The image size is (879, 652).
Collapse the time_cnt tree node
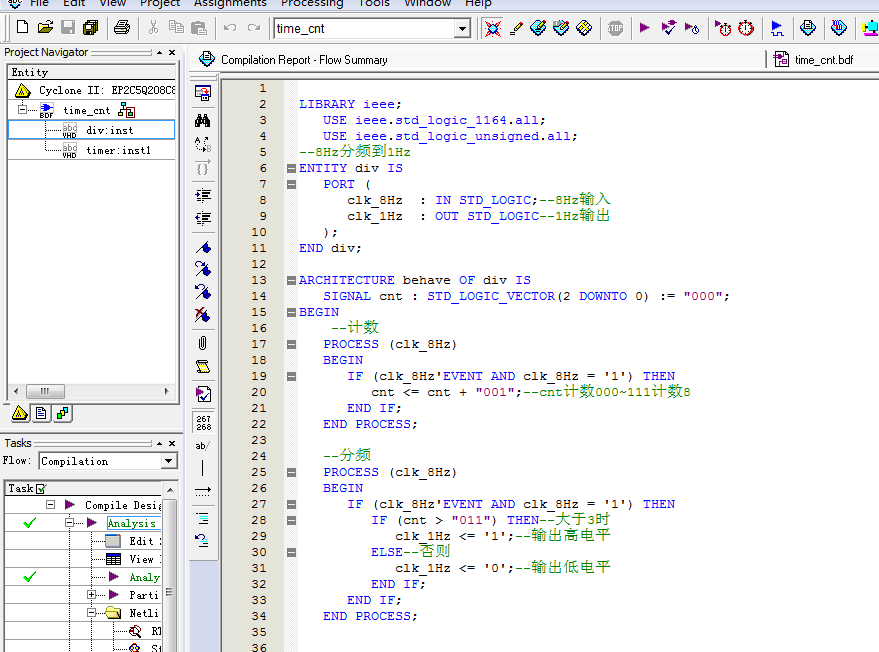tap(22, 110)
